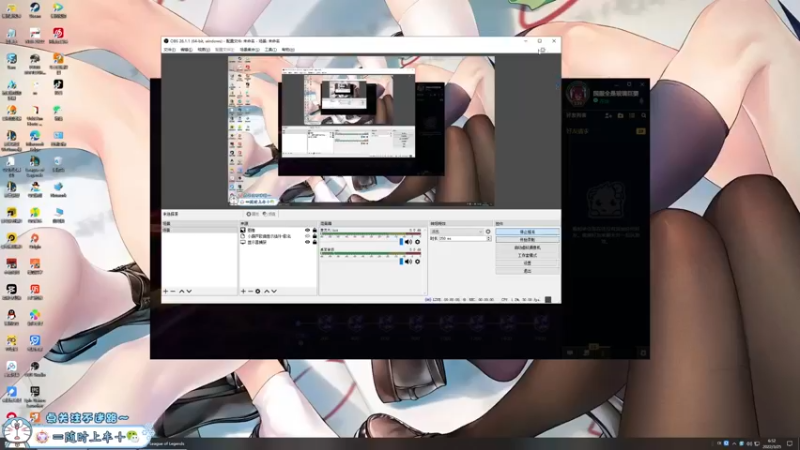Image resolution: width=800 pixels, height=450 pixels.
Task: Open Steam from the desktop
Action: (x=35, y=10)
